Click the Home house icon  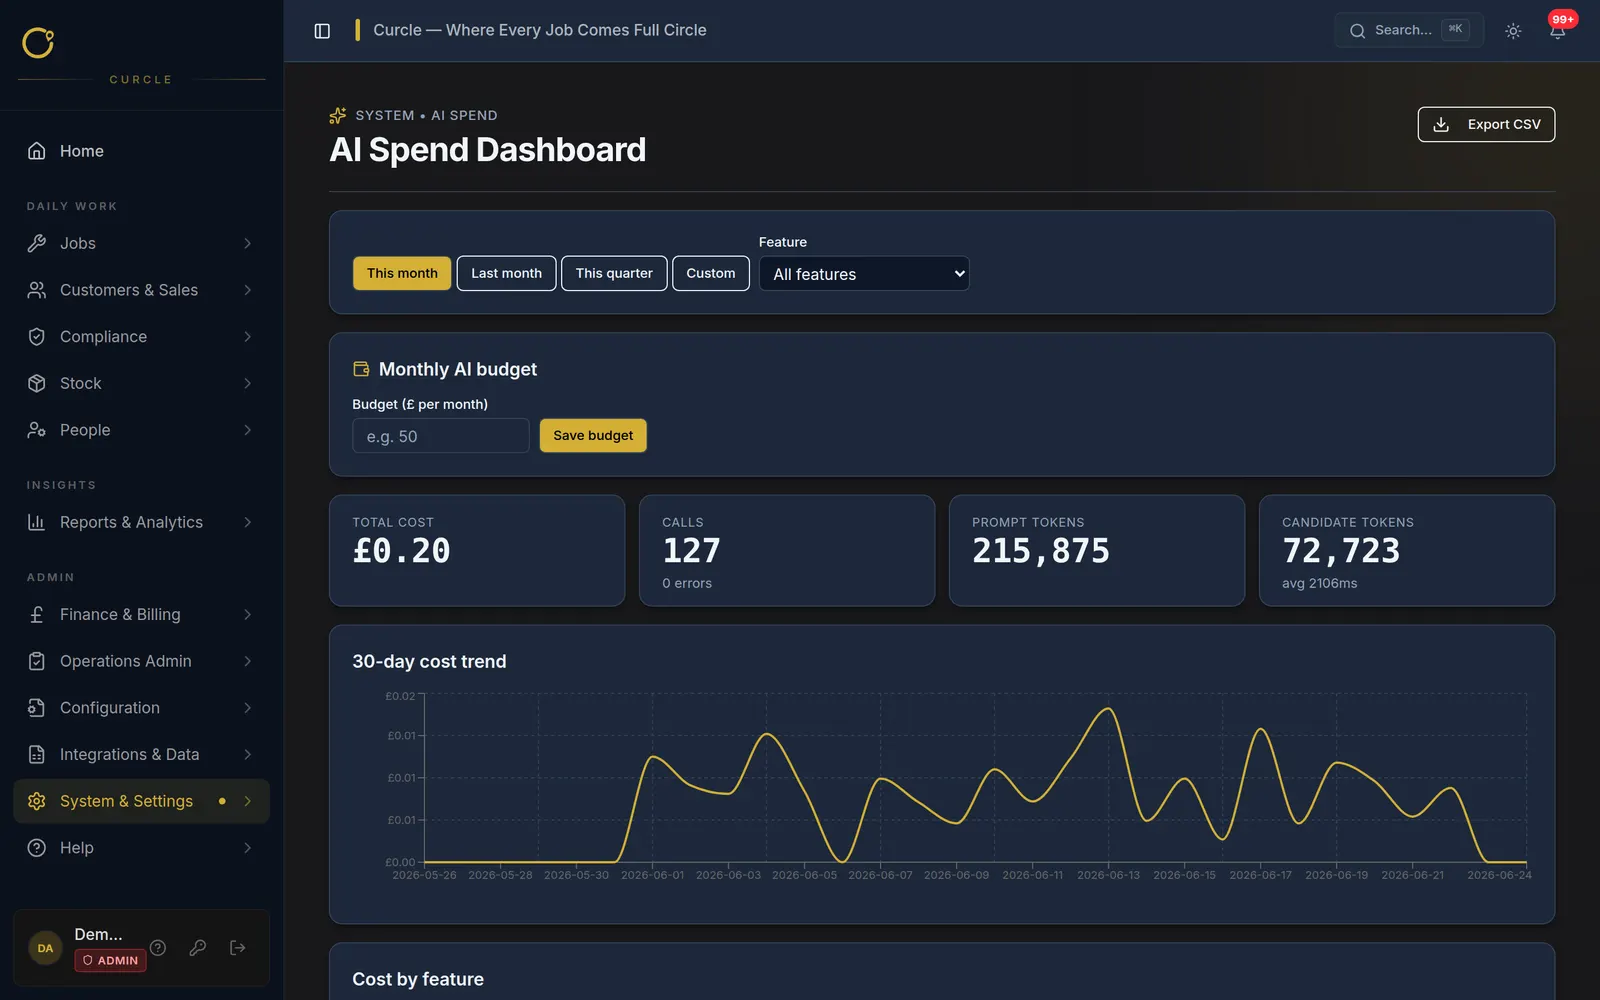[37, 151]
